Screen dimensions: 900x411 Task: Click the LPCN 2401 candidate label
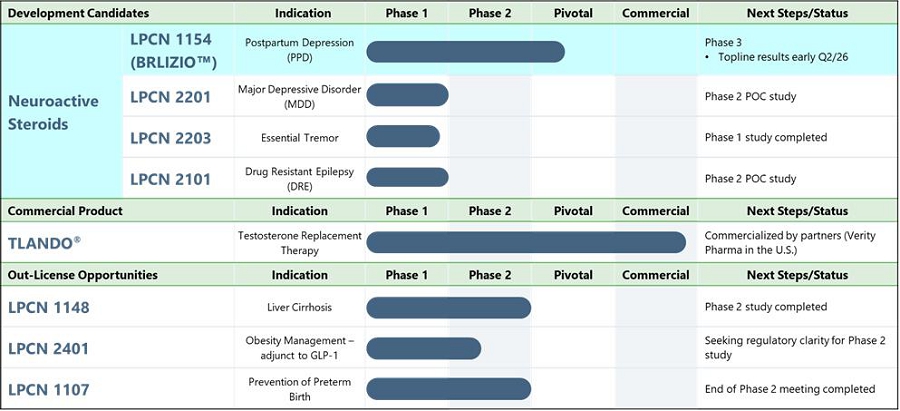[49, 348]
